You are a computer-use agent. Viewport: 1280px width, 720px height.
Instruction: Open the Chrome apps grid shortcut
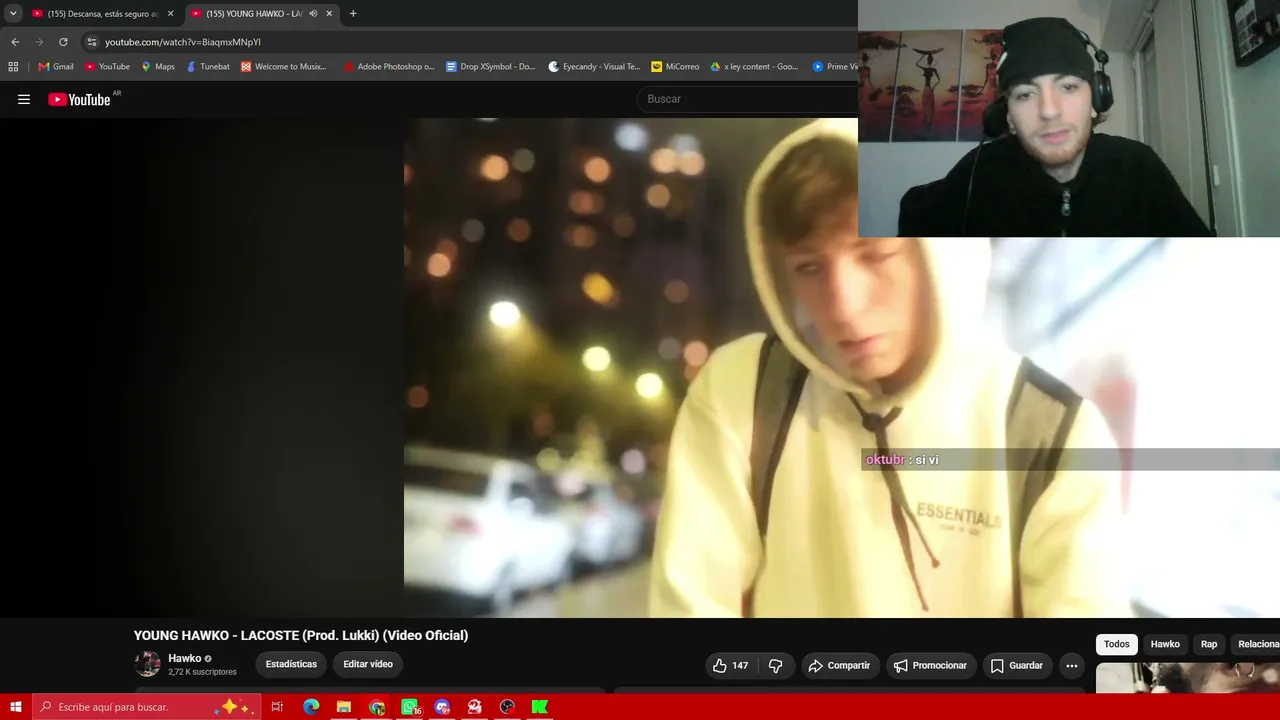13,67
